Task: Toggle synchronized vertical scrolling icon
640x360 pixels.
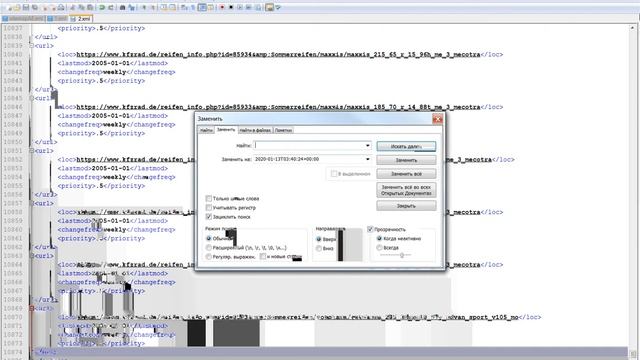Action: (164, 7)
